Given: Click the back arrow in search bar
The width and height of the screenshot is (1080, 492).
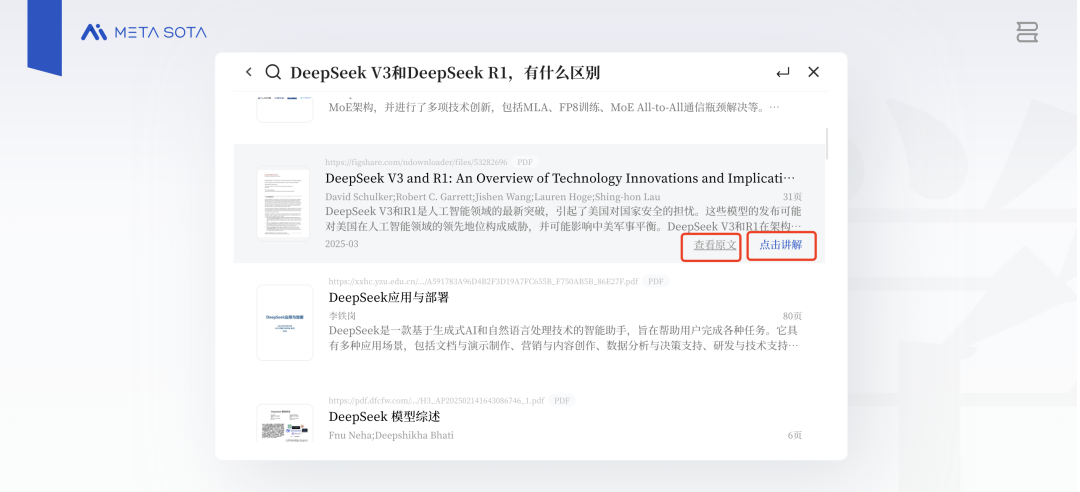Looking at the screenshot, I should tap(249, 72).
